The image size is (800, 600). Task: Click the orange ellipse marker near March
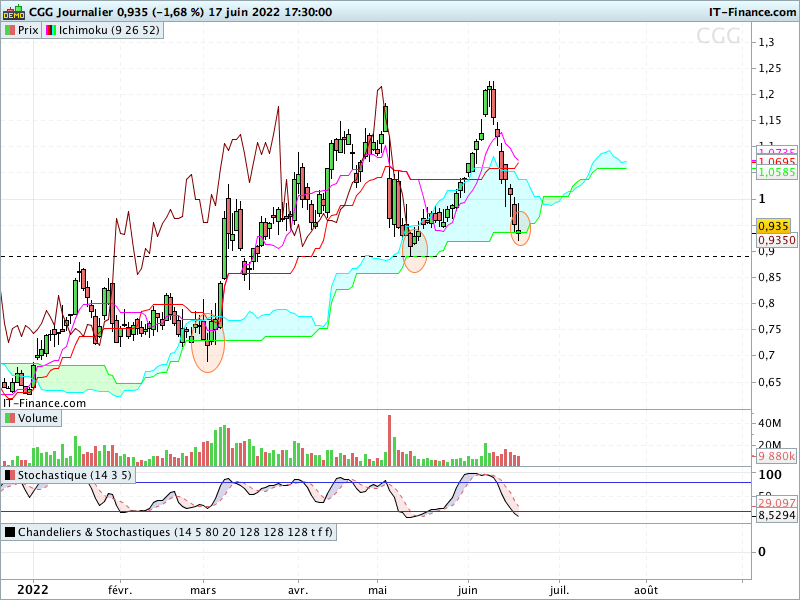(208, 344)
